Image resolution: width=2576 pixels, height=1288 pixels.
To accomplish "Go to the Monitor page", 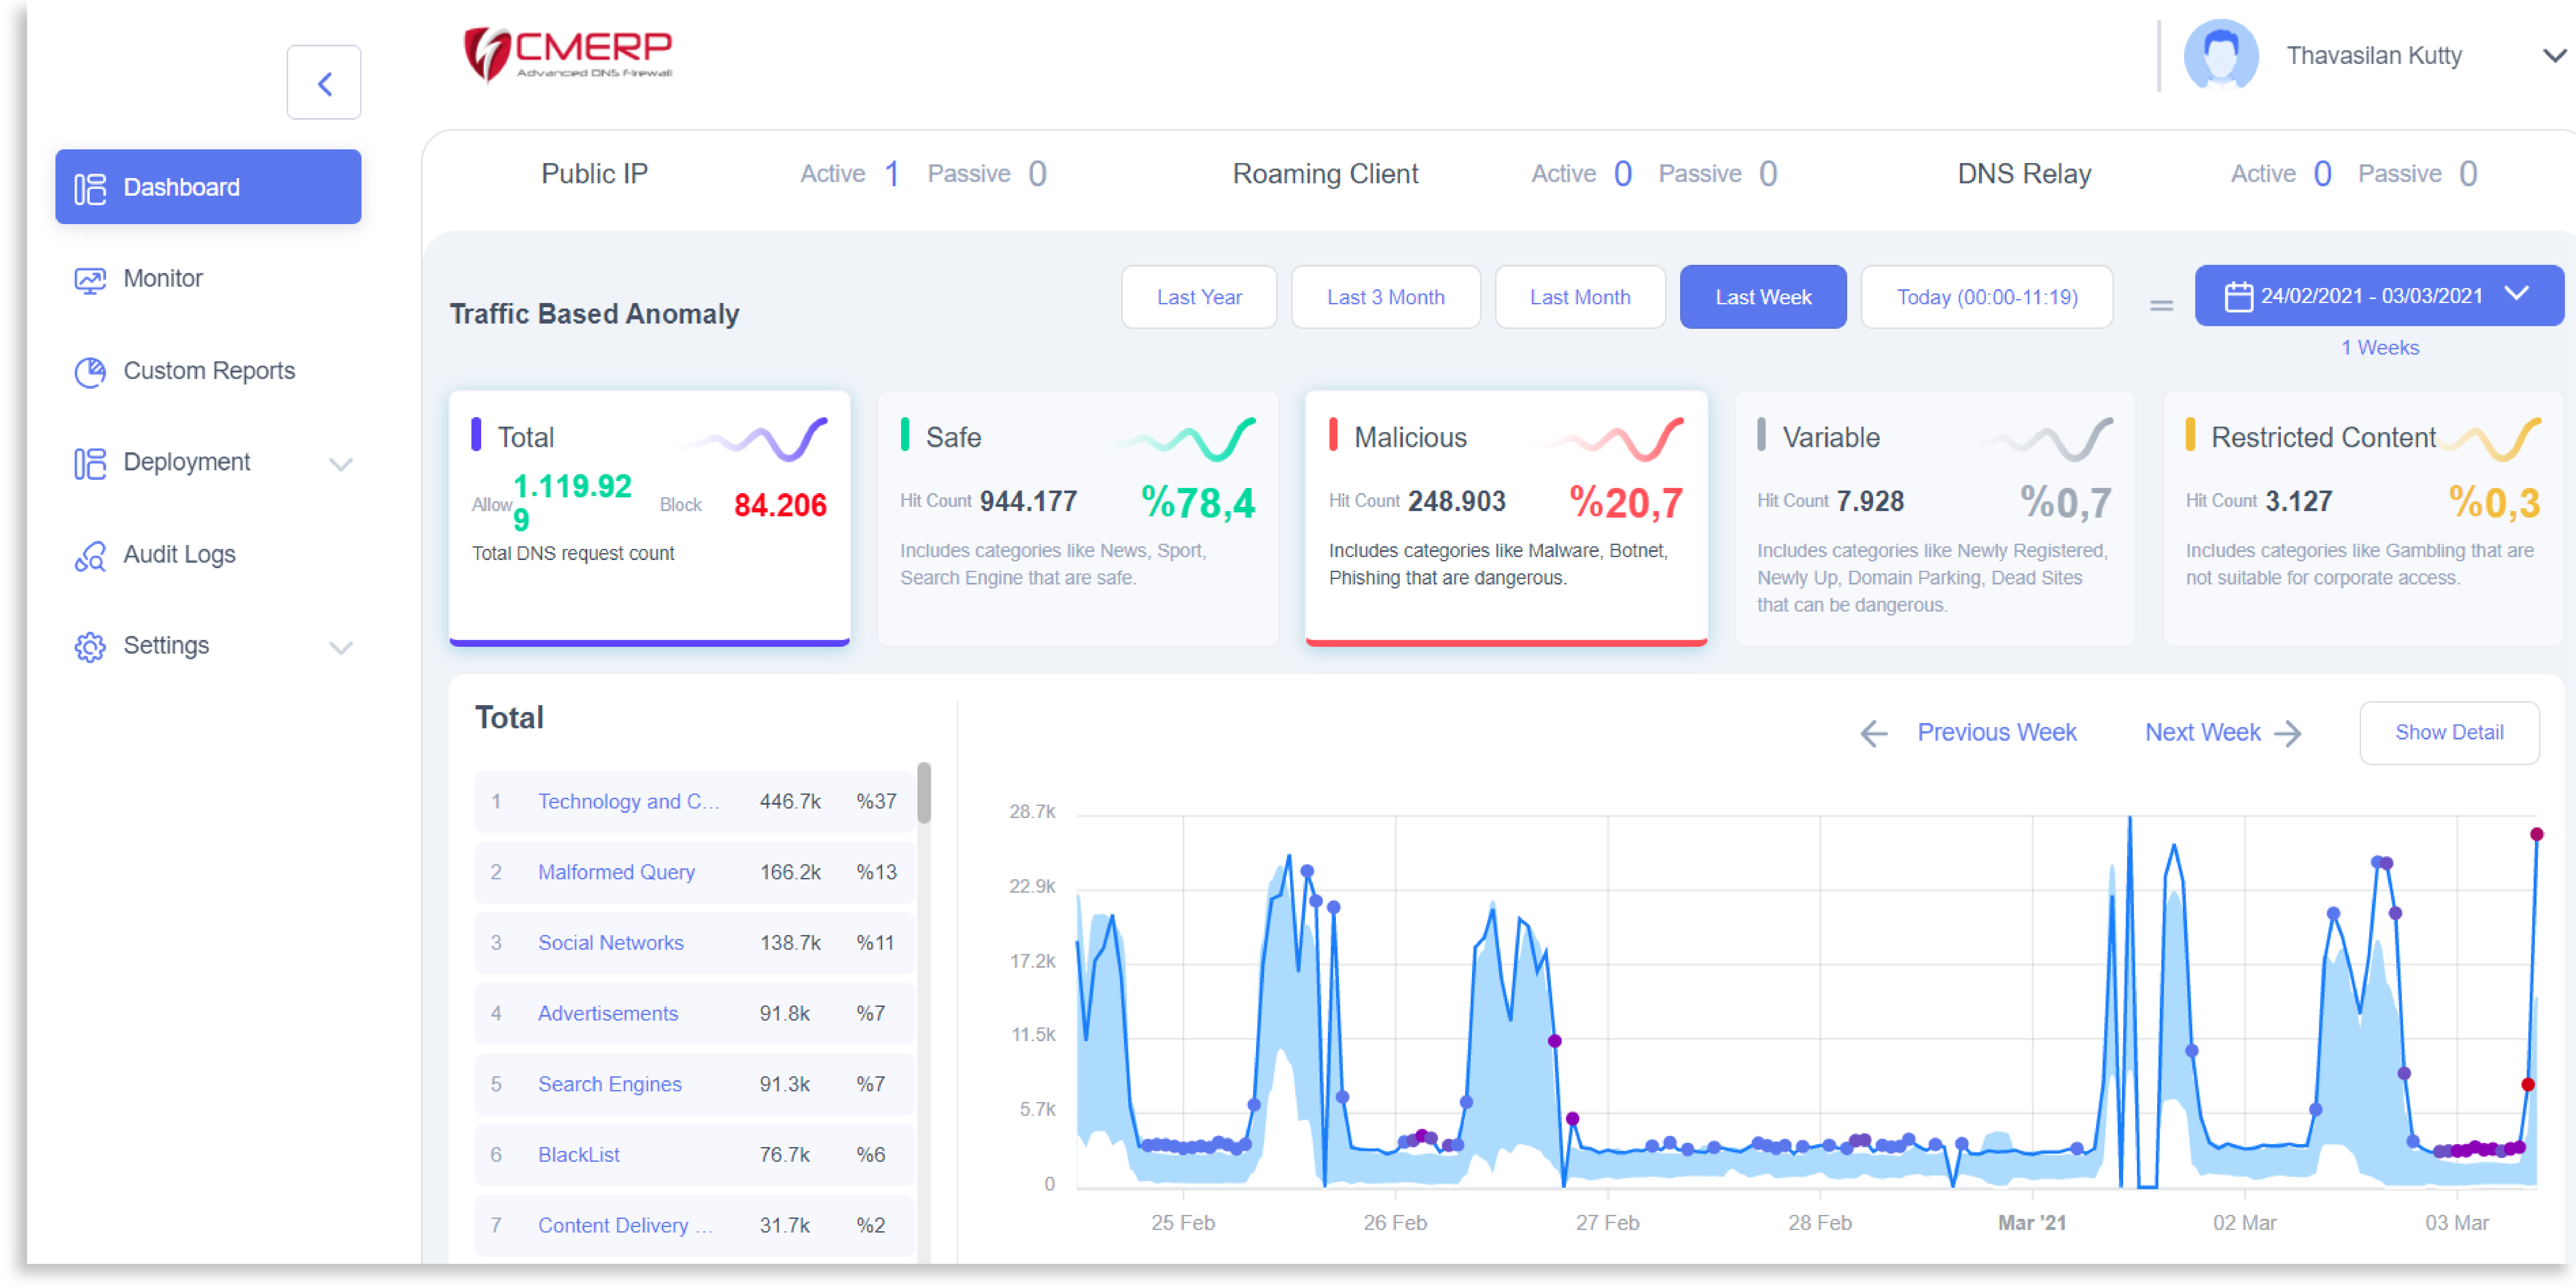I will (x=163, y=279).
